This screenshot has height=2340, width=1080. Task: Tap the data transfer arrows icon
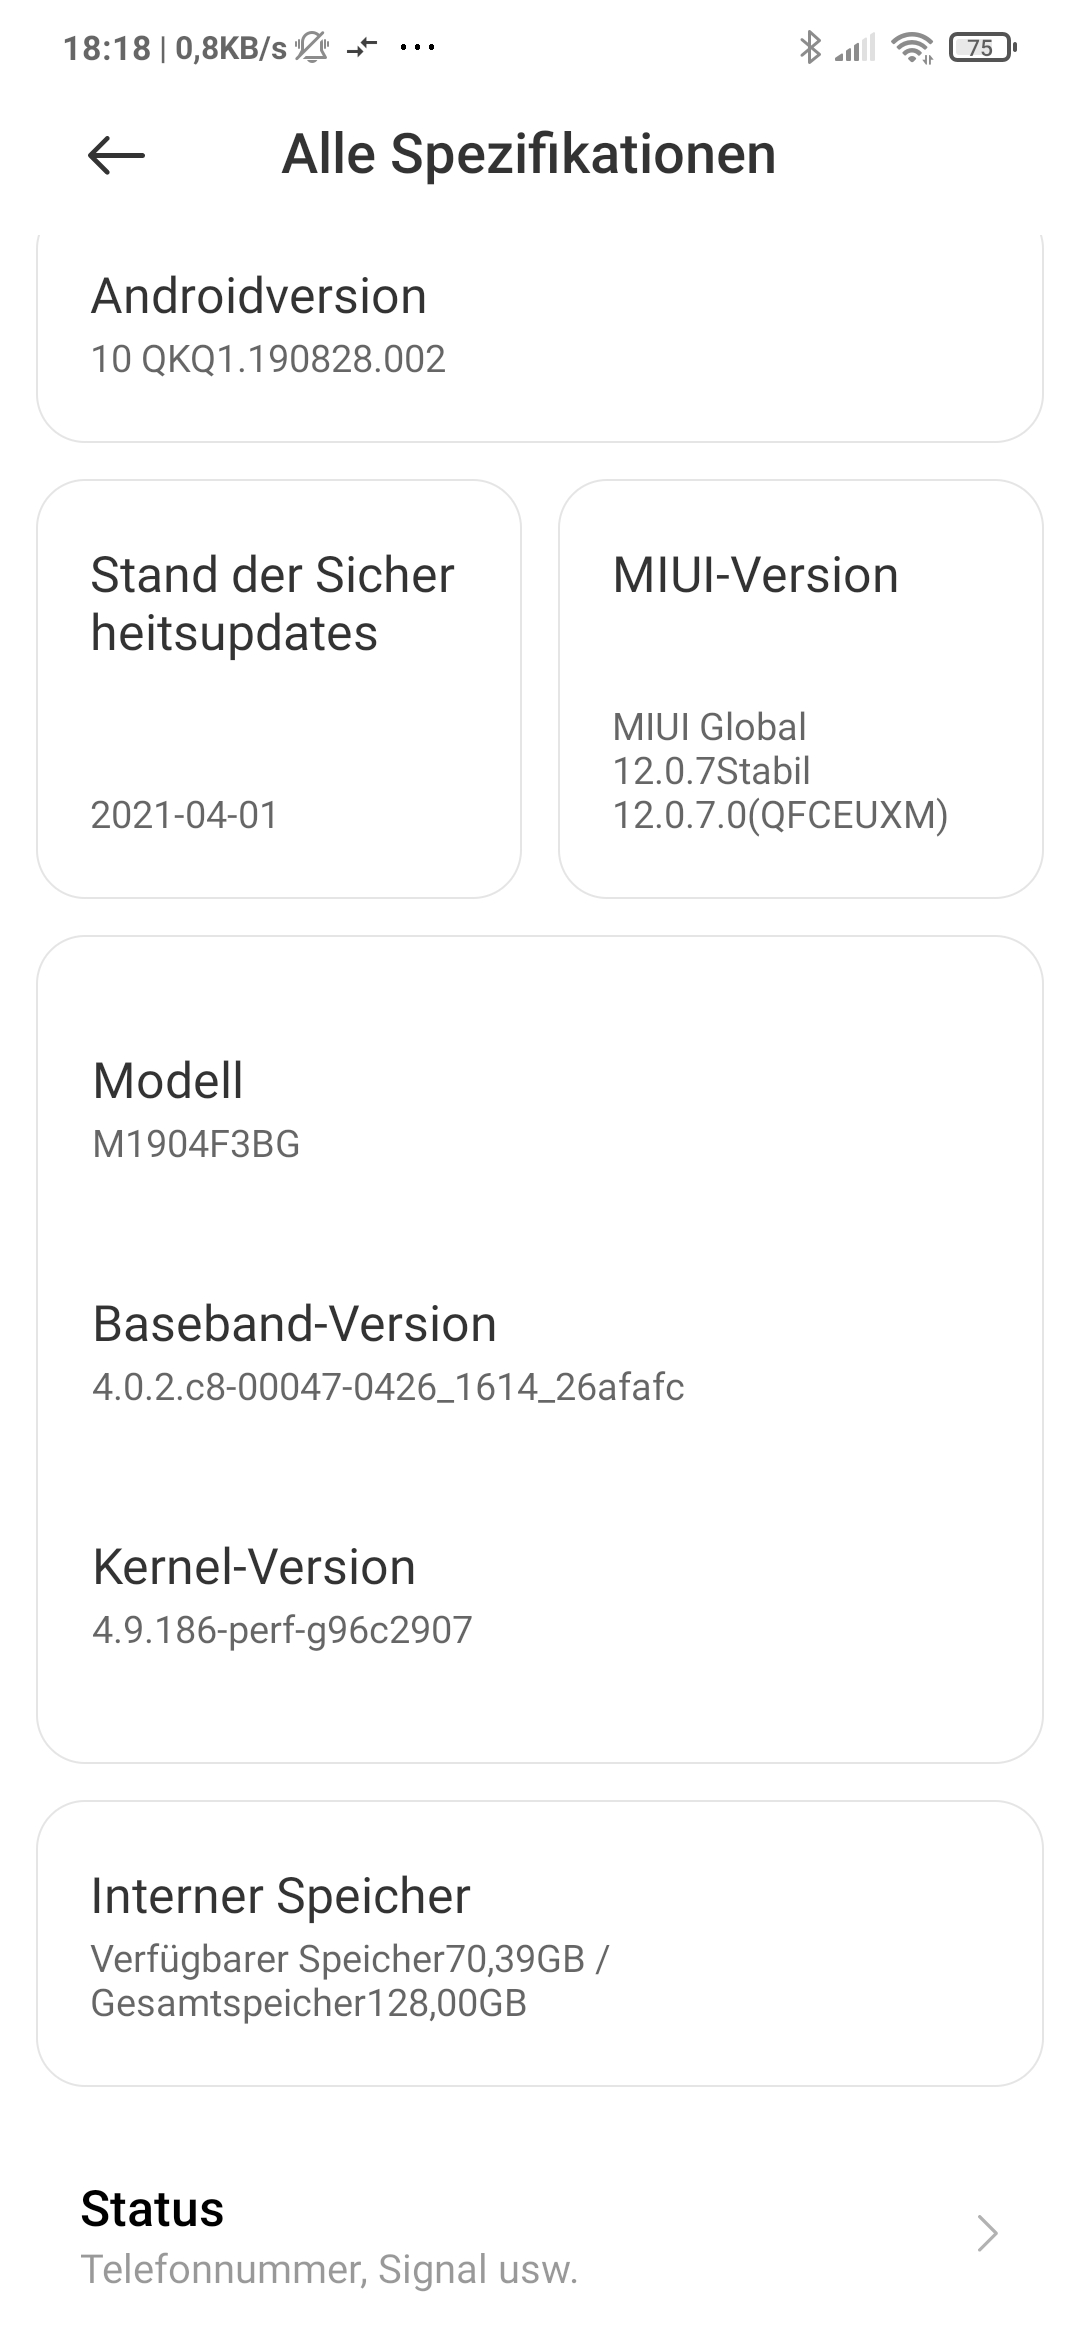click(362, 47)
